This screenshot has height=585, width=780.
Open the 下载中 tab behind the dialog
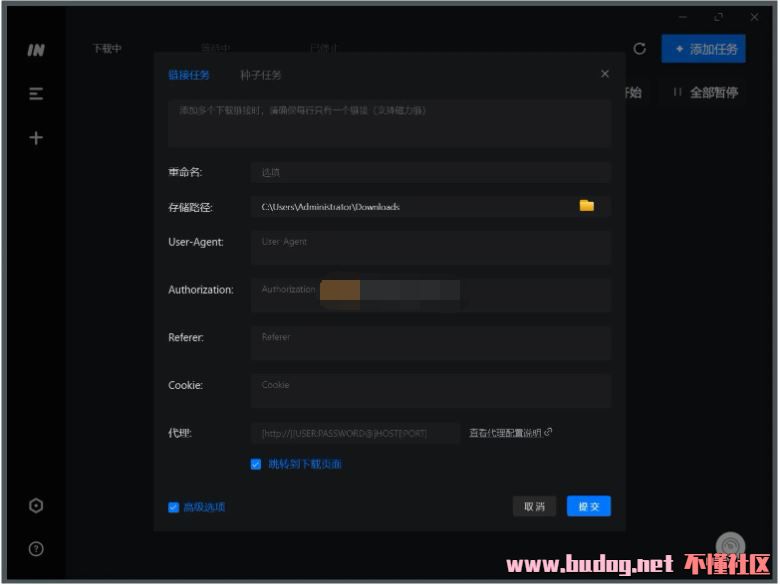coord(107,48)
